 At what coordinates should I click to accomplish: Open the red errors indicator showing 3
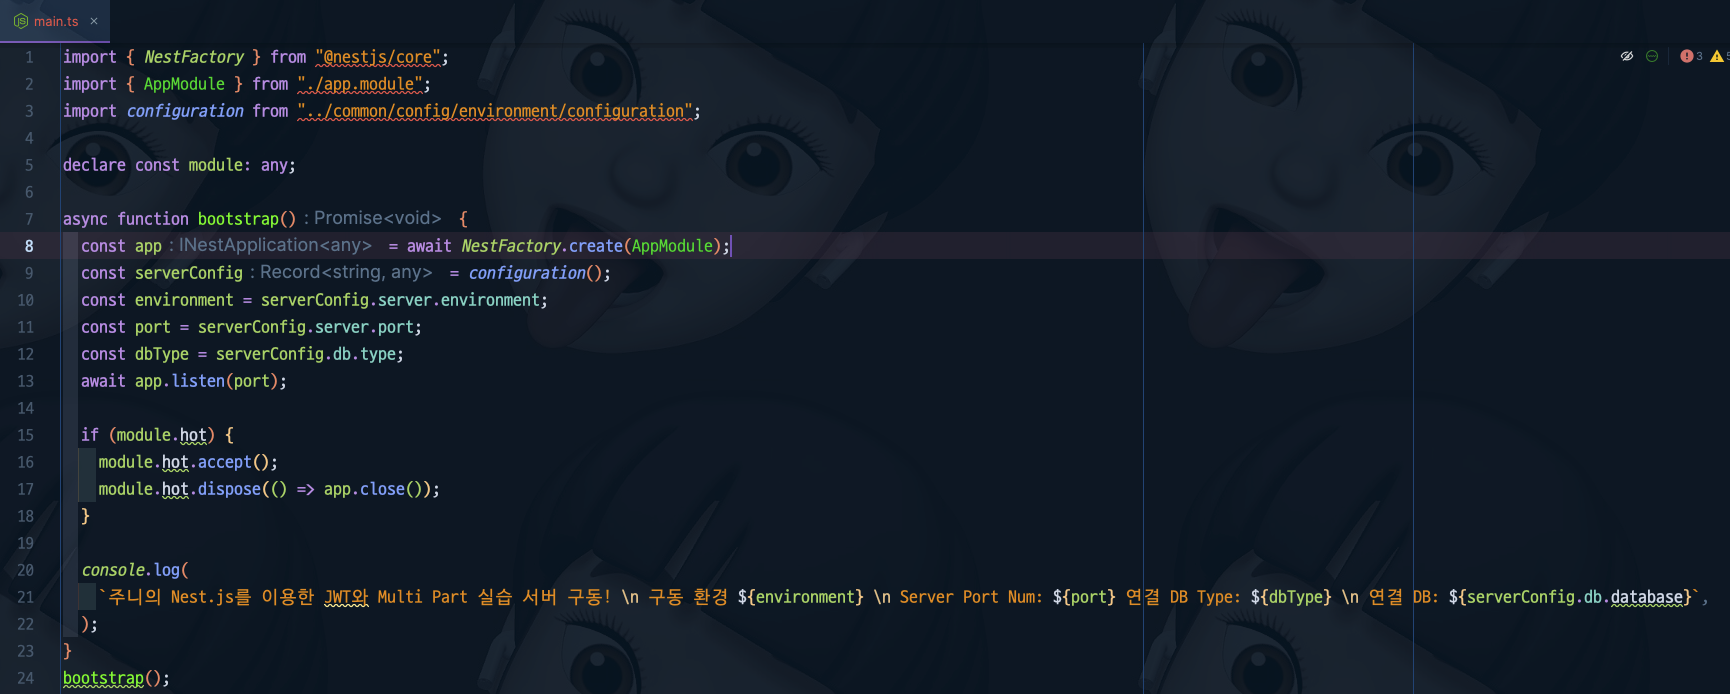tap(1691, 56)
